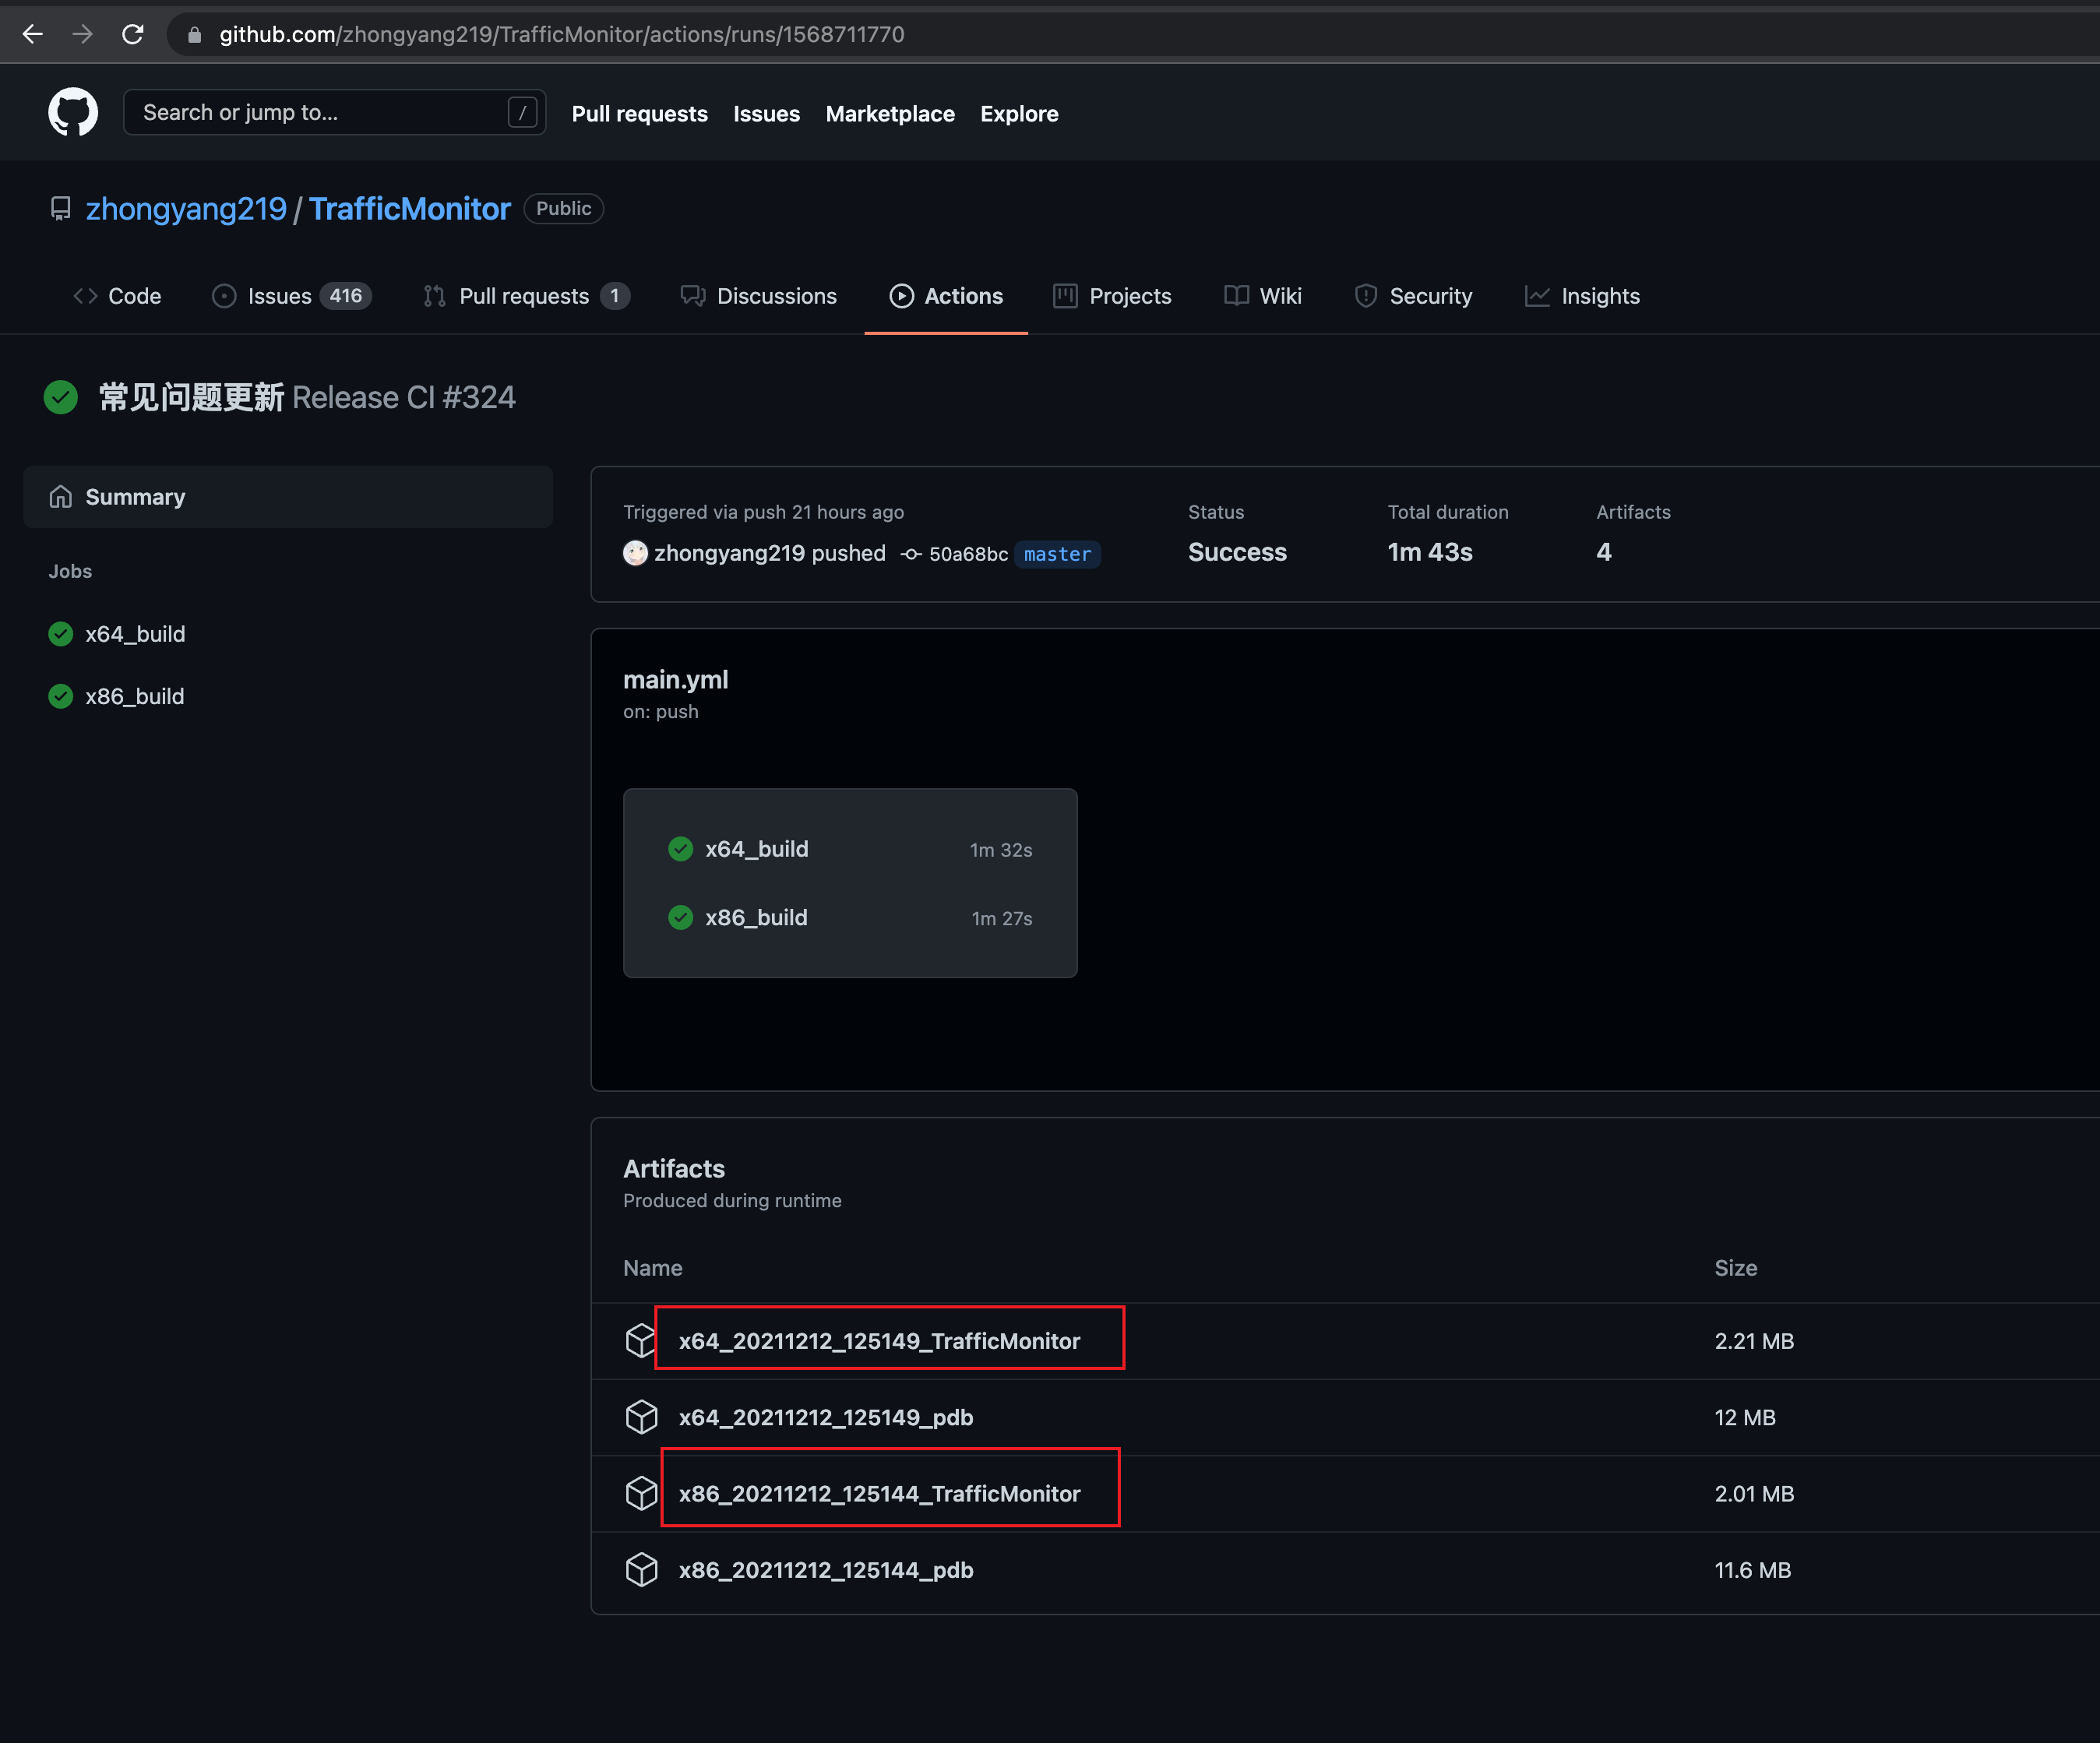This screenshot has height=1743, width=2100.
Task: Click the Security shield icon
Action: [1366, 296]
